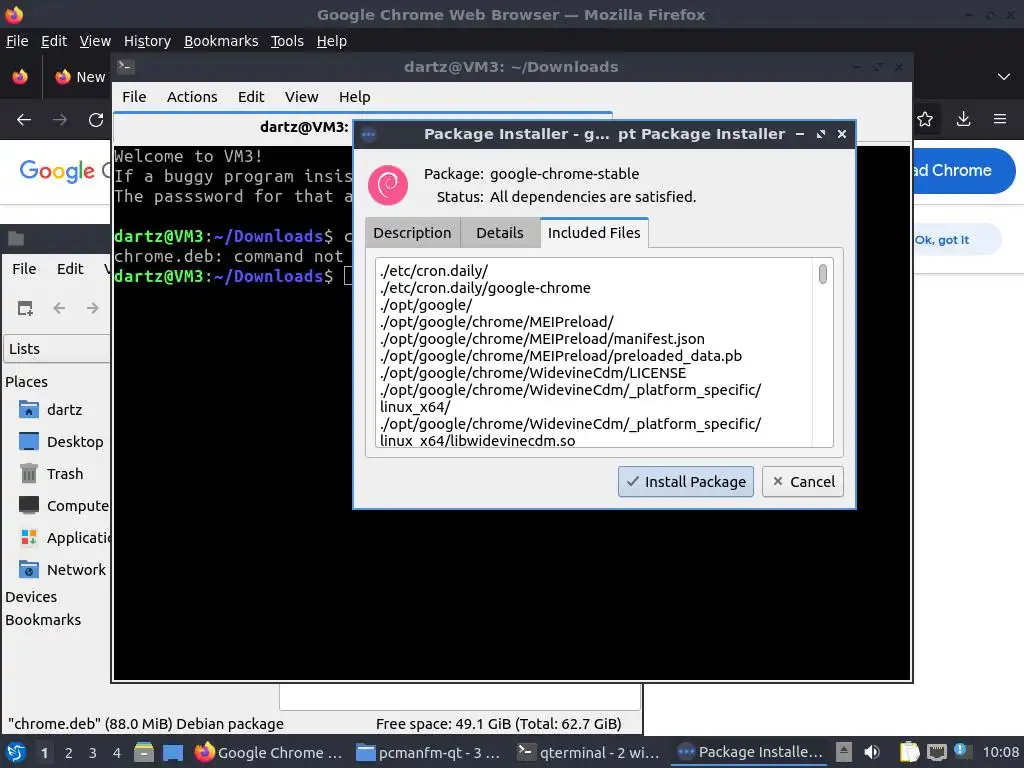This screenshot has height=768, width=1024.
Task: Open clipboard manager tray icon
Action: click(x=909, y=752)
